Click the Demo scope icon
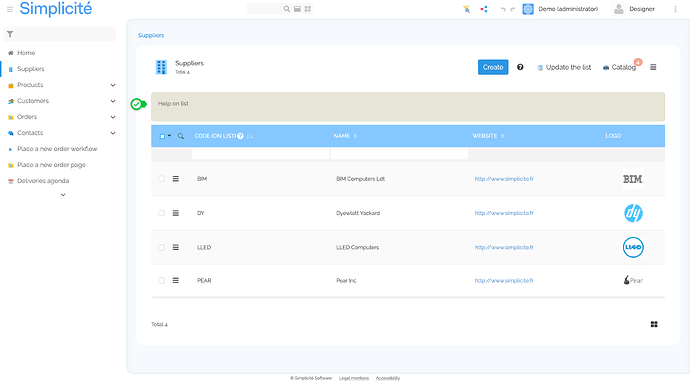 point(528,9)
